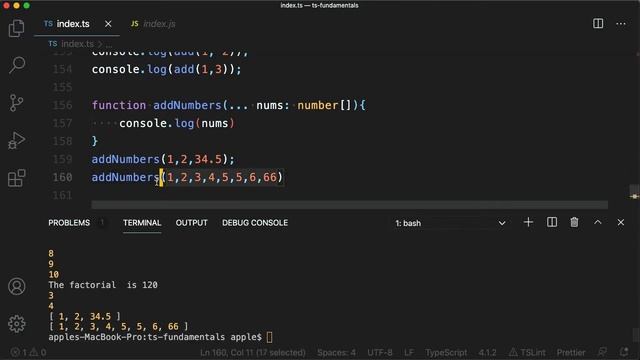Click line number 160 in gutter

click(62, 177)
